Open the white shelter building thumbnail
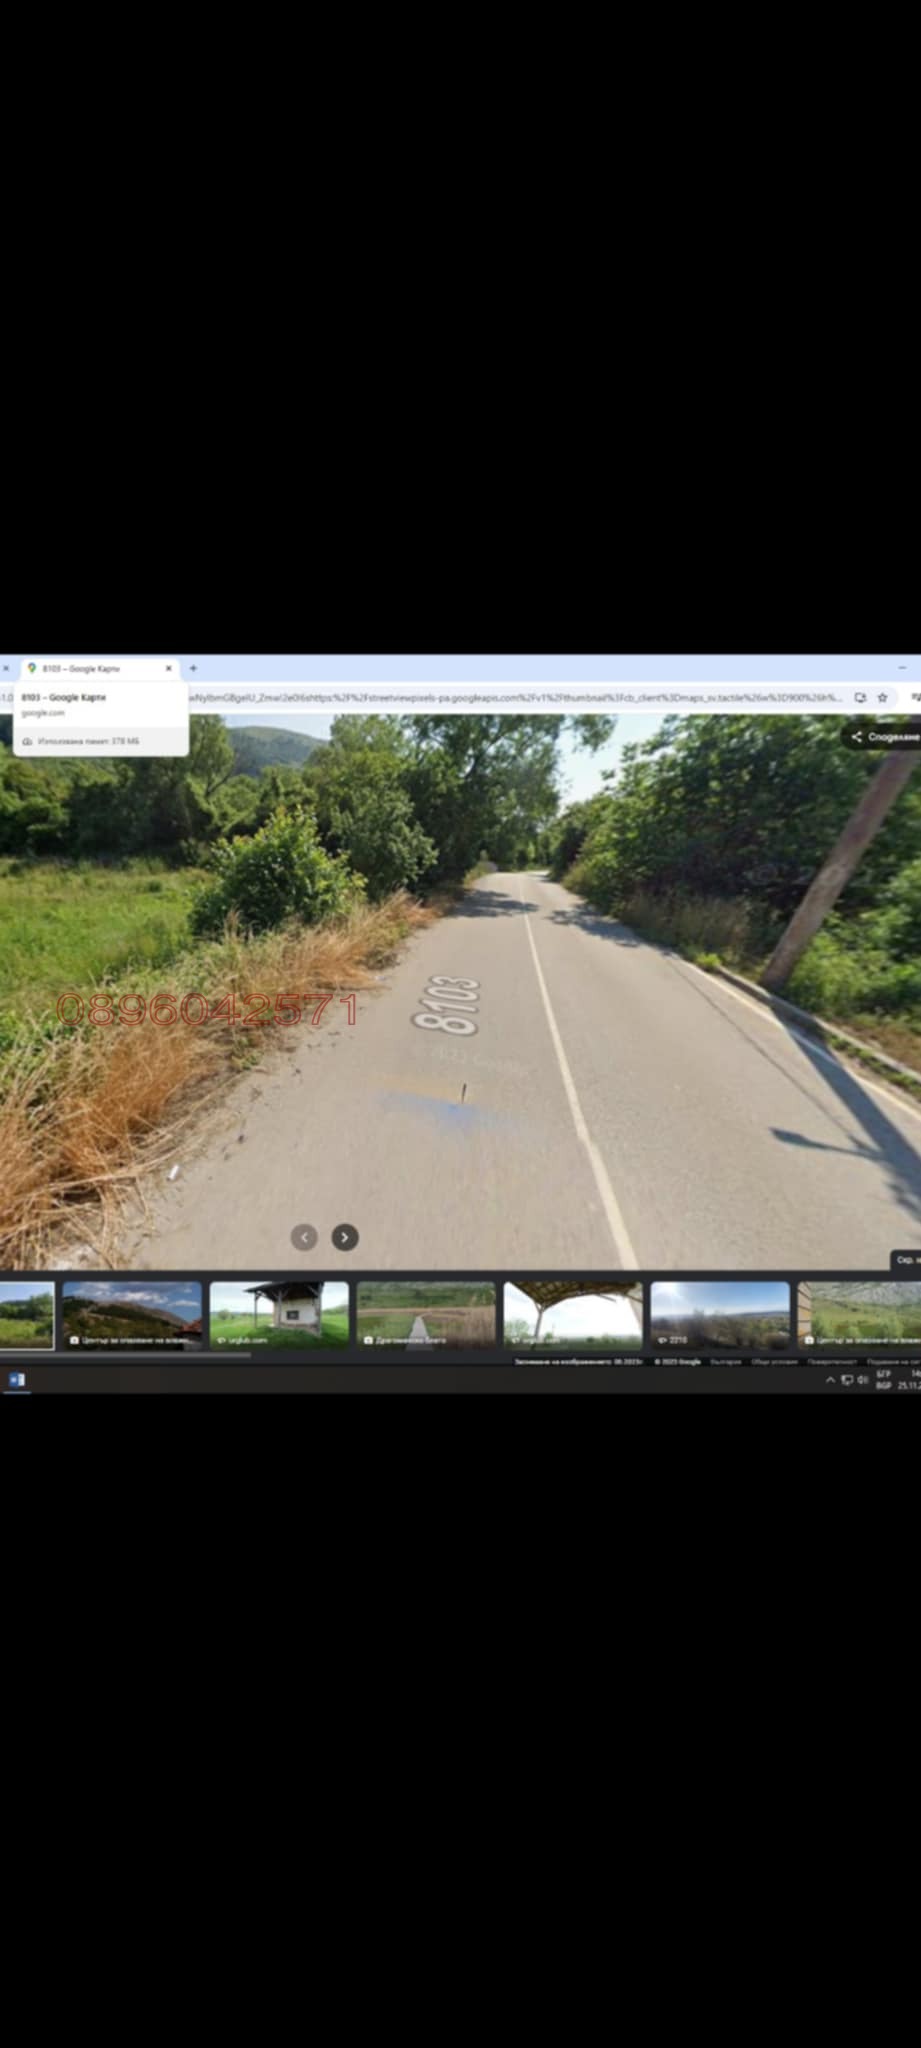 click(x=279, y=1315)
